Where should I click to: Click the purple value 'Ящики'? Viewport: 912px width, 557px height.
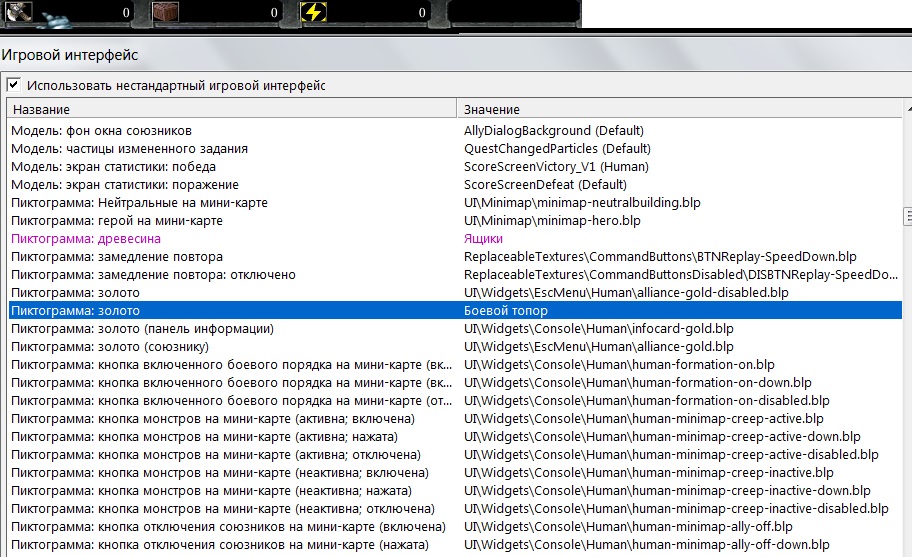coord(483,238)
